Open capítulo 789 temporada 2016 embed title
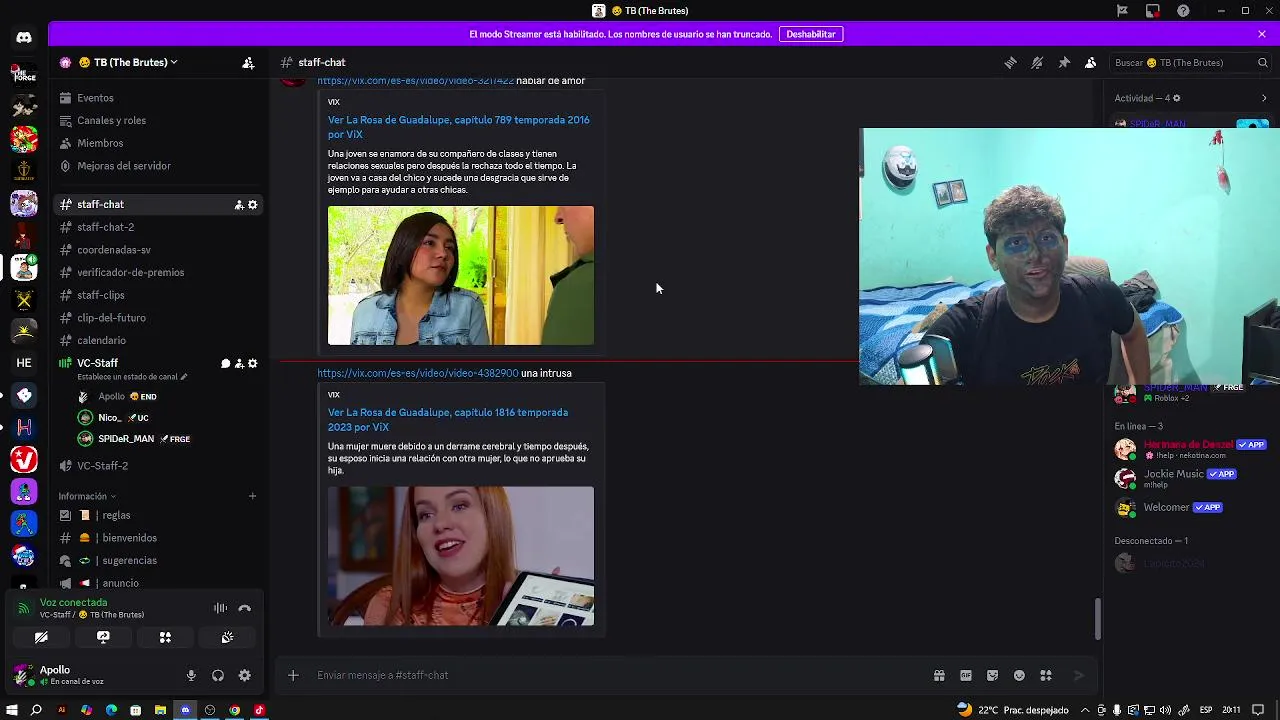This screenshot has width=1280, height=720. tap(458, 127)
